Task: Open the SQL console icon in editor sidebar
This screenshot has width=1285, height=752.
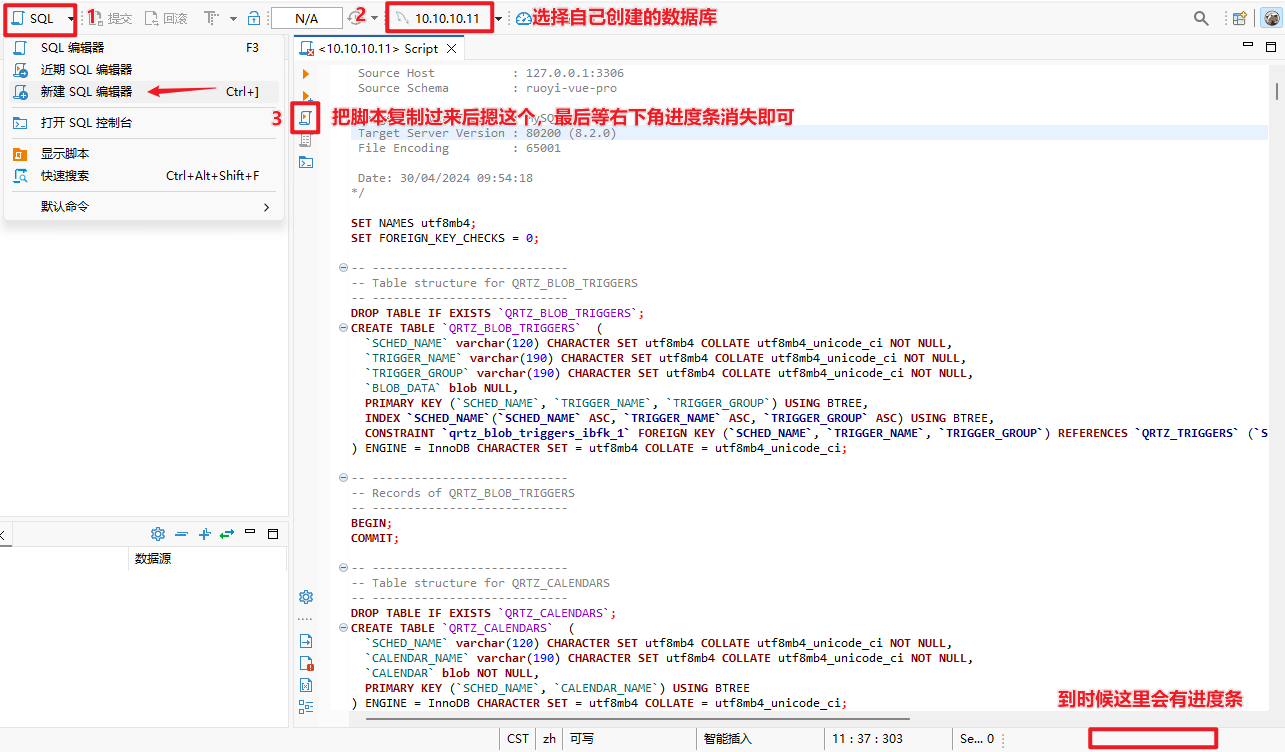Action: coord(306,162)
